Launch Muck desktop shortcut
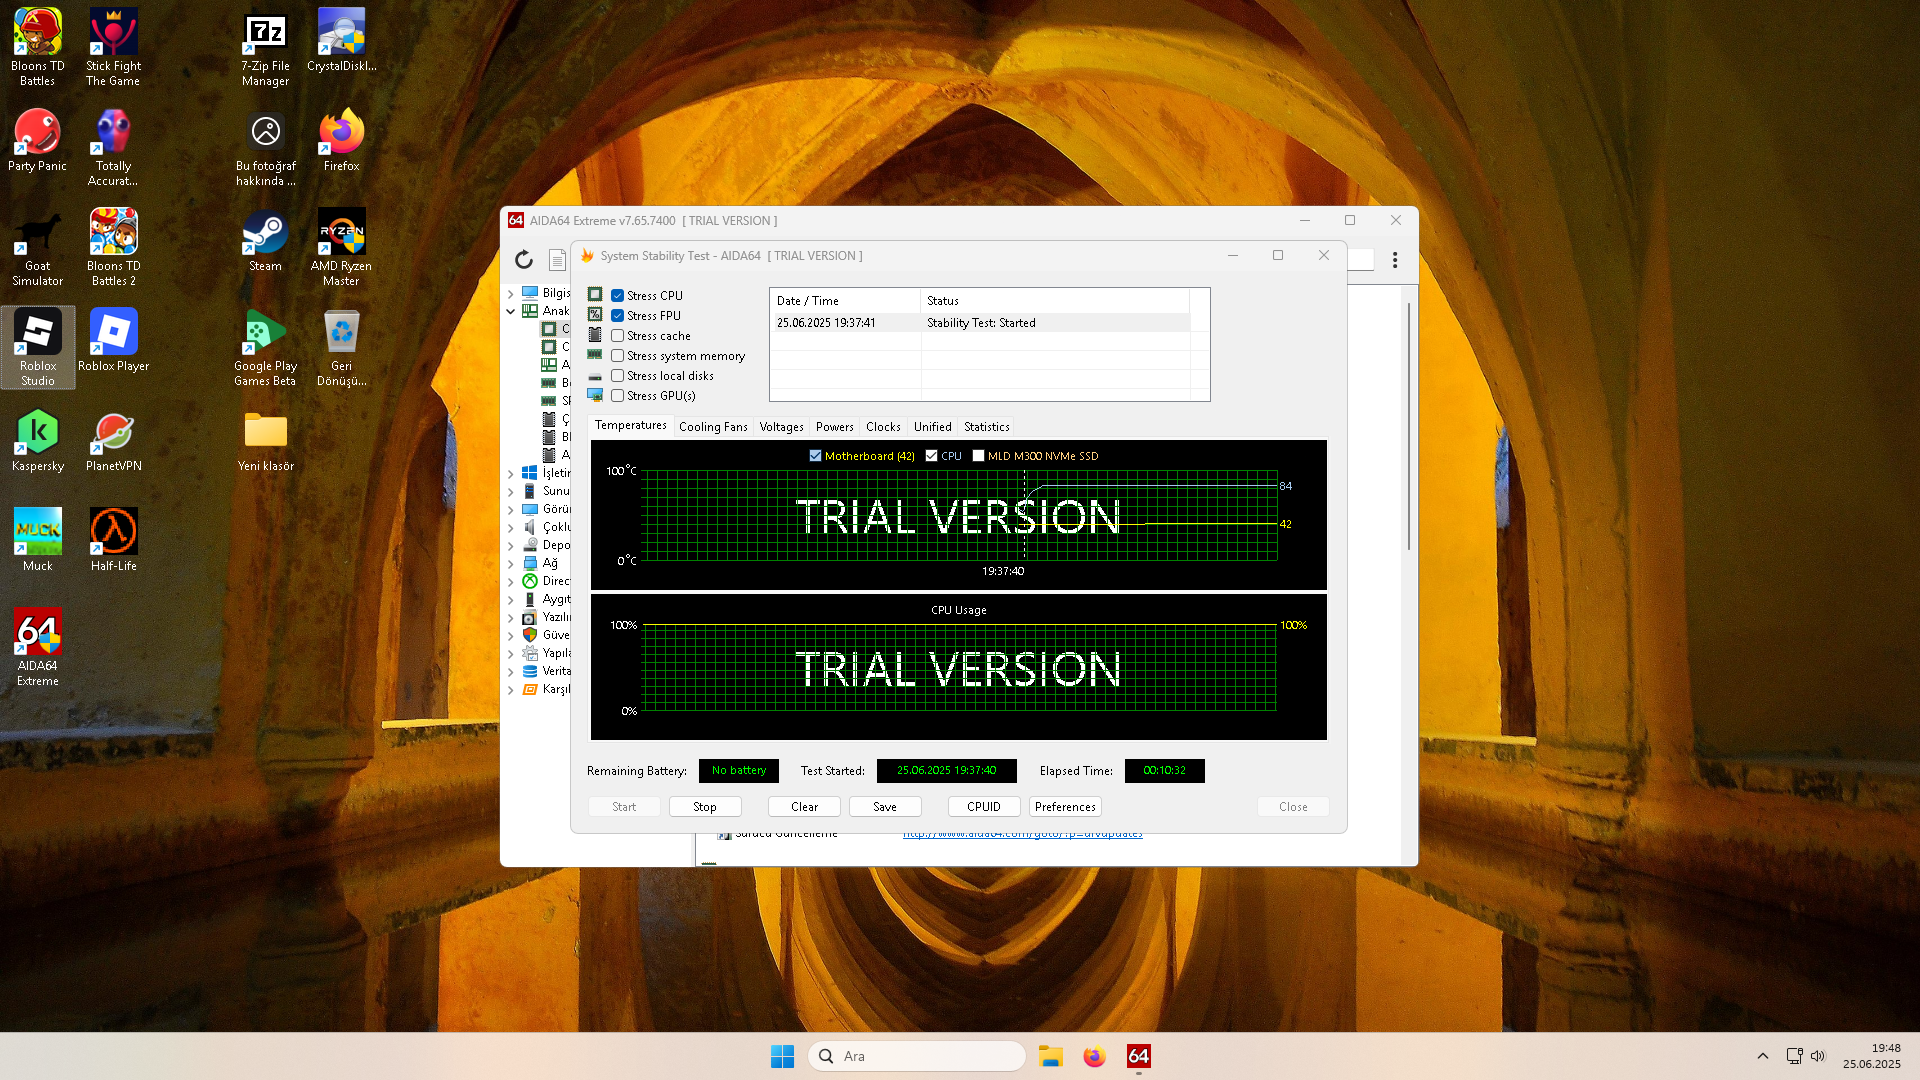 (38, 540)
